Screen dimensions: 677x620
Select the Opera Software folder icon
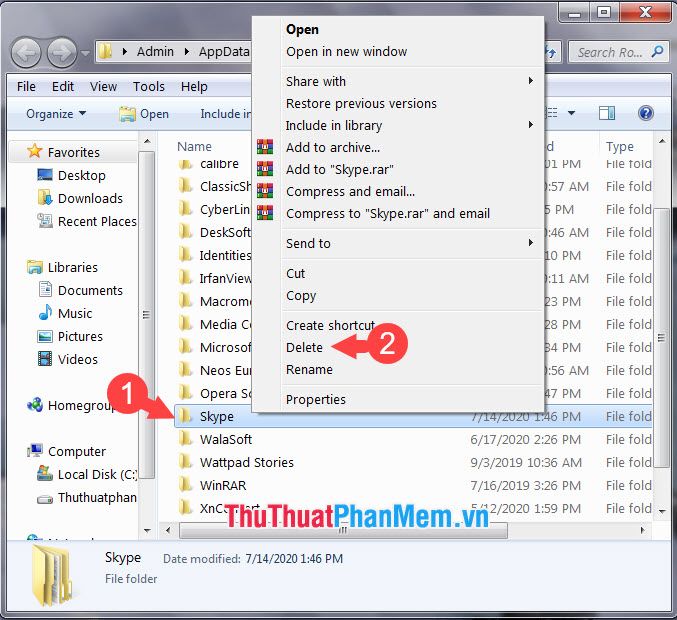pos(186,392)
